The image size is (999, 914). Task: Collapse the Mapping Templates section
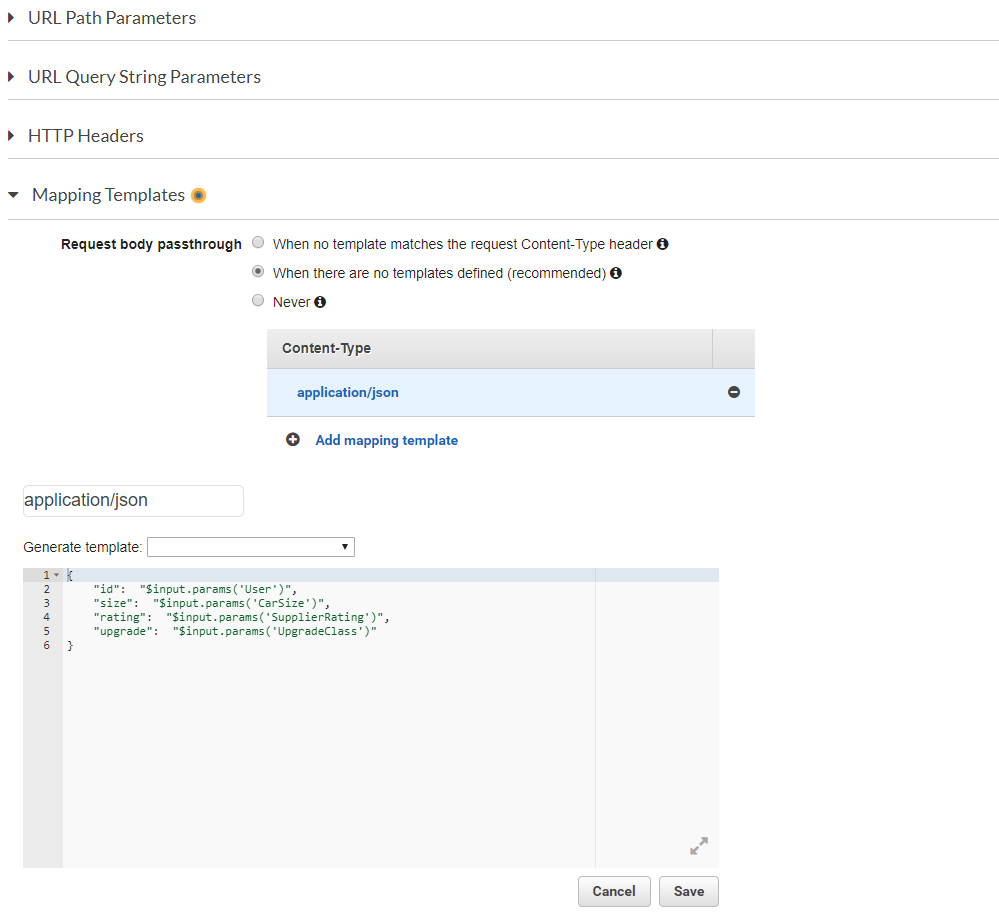(13, 195)
